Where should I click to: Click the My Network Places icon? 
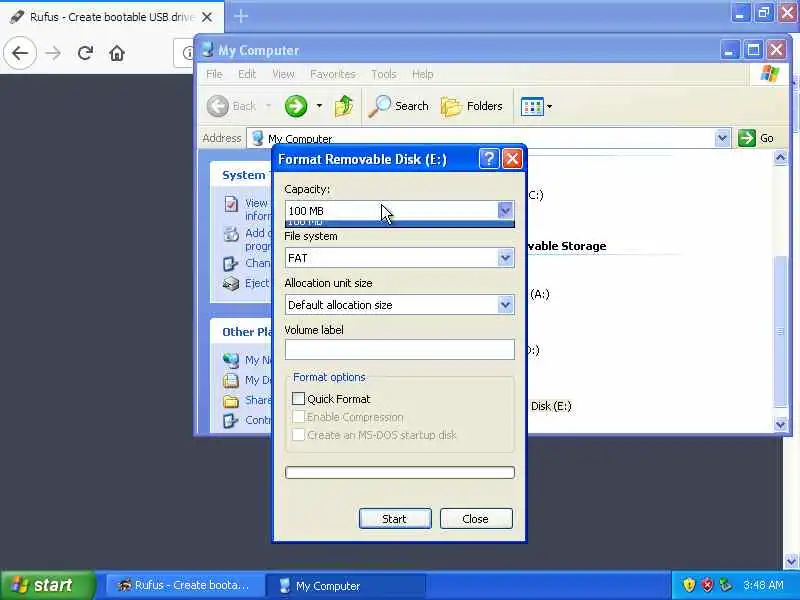[231, 360]
